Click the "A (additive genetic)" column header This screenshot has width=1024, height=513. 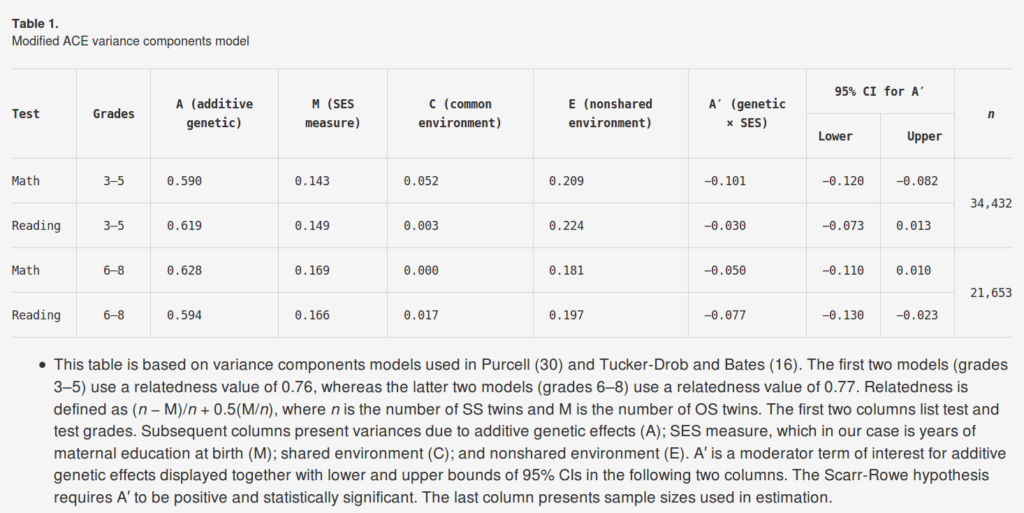point(214,113)
